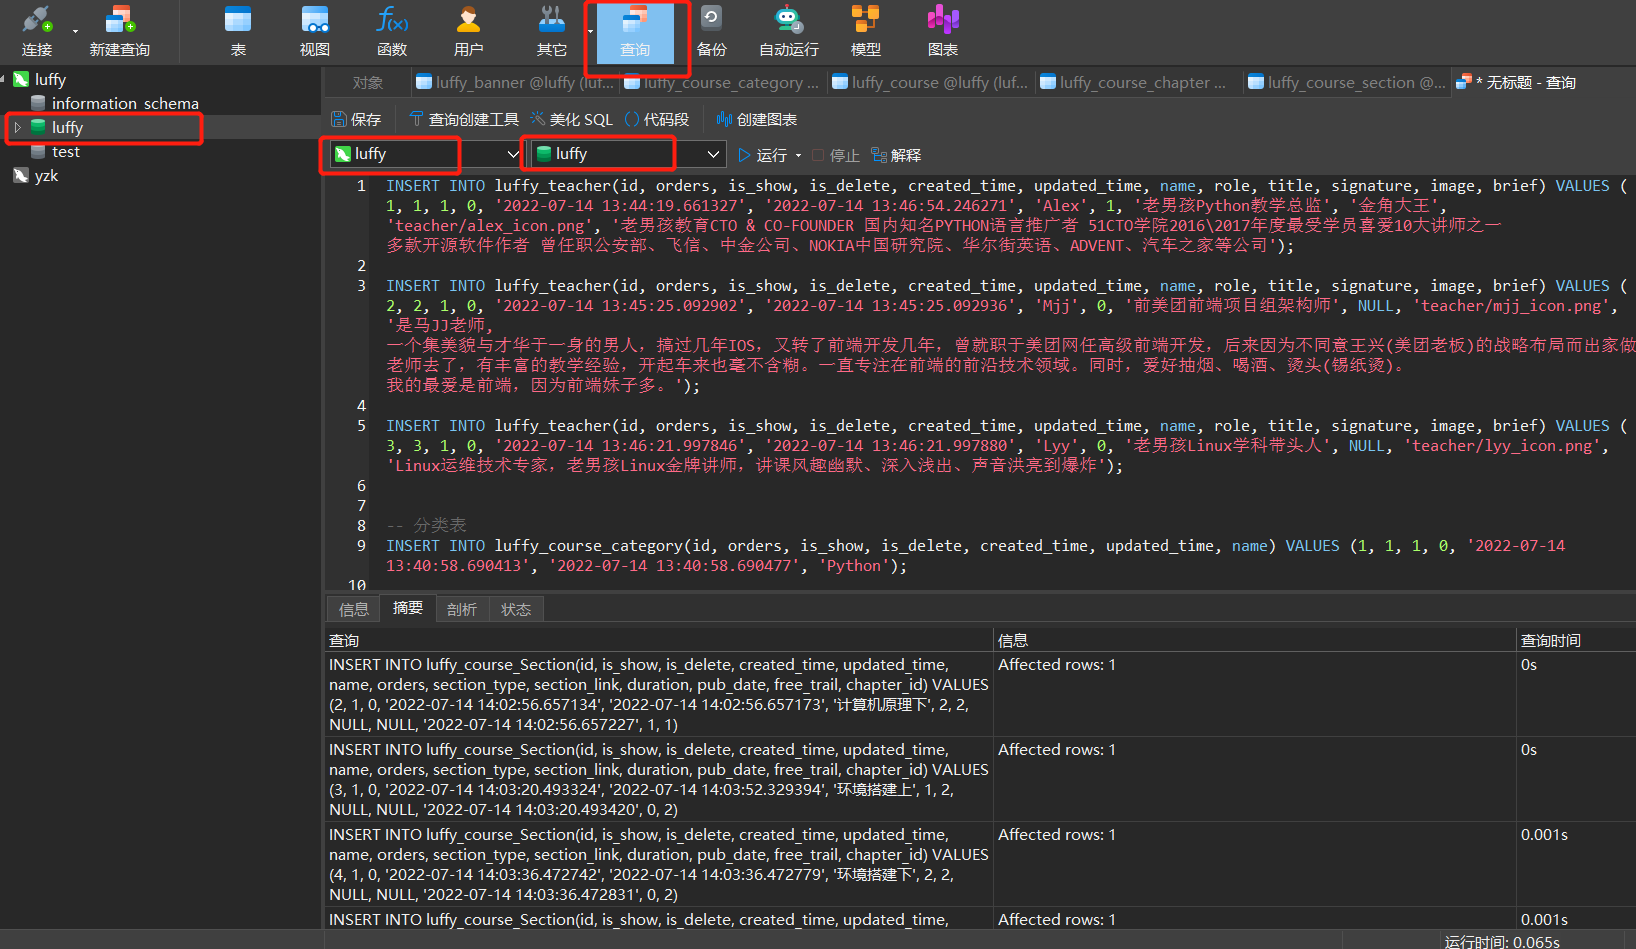The height and width of the screenshot is (949, 1636).
Task: Open the Others (其它) toolbar icon
Action: 551,32
